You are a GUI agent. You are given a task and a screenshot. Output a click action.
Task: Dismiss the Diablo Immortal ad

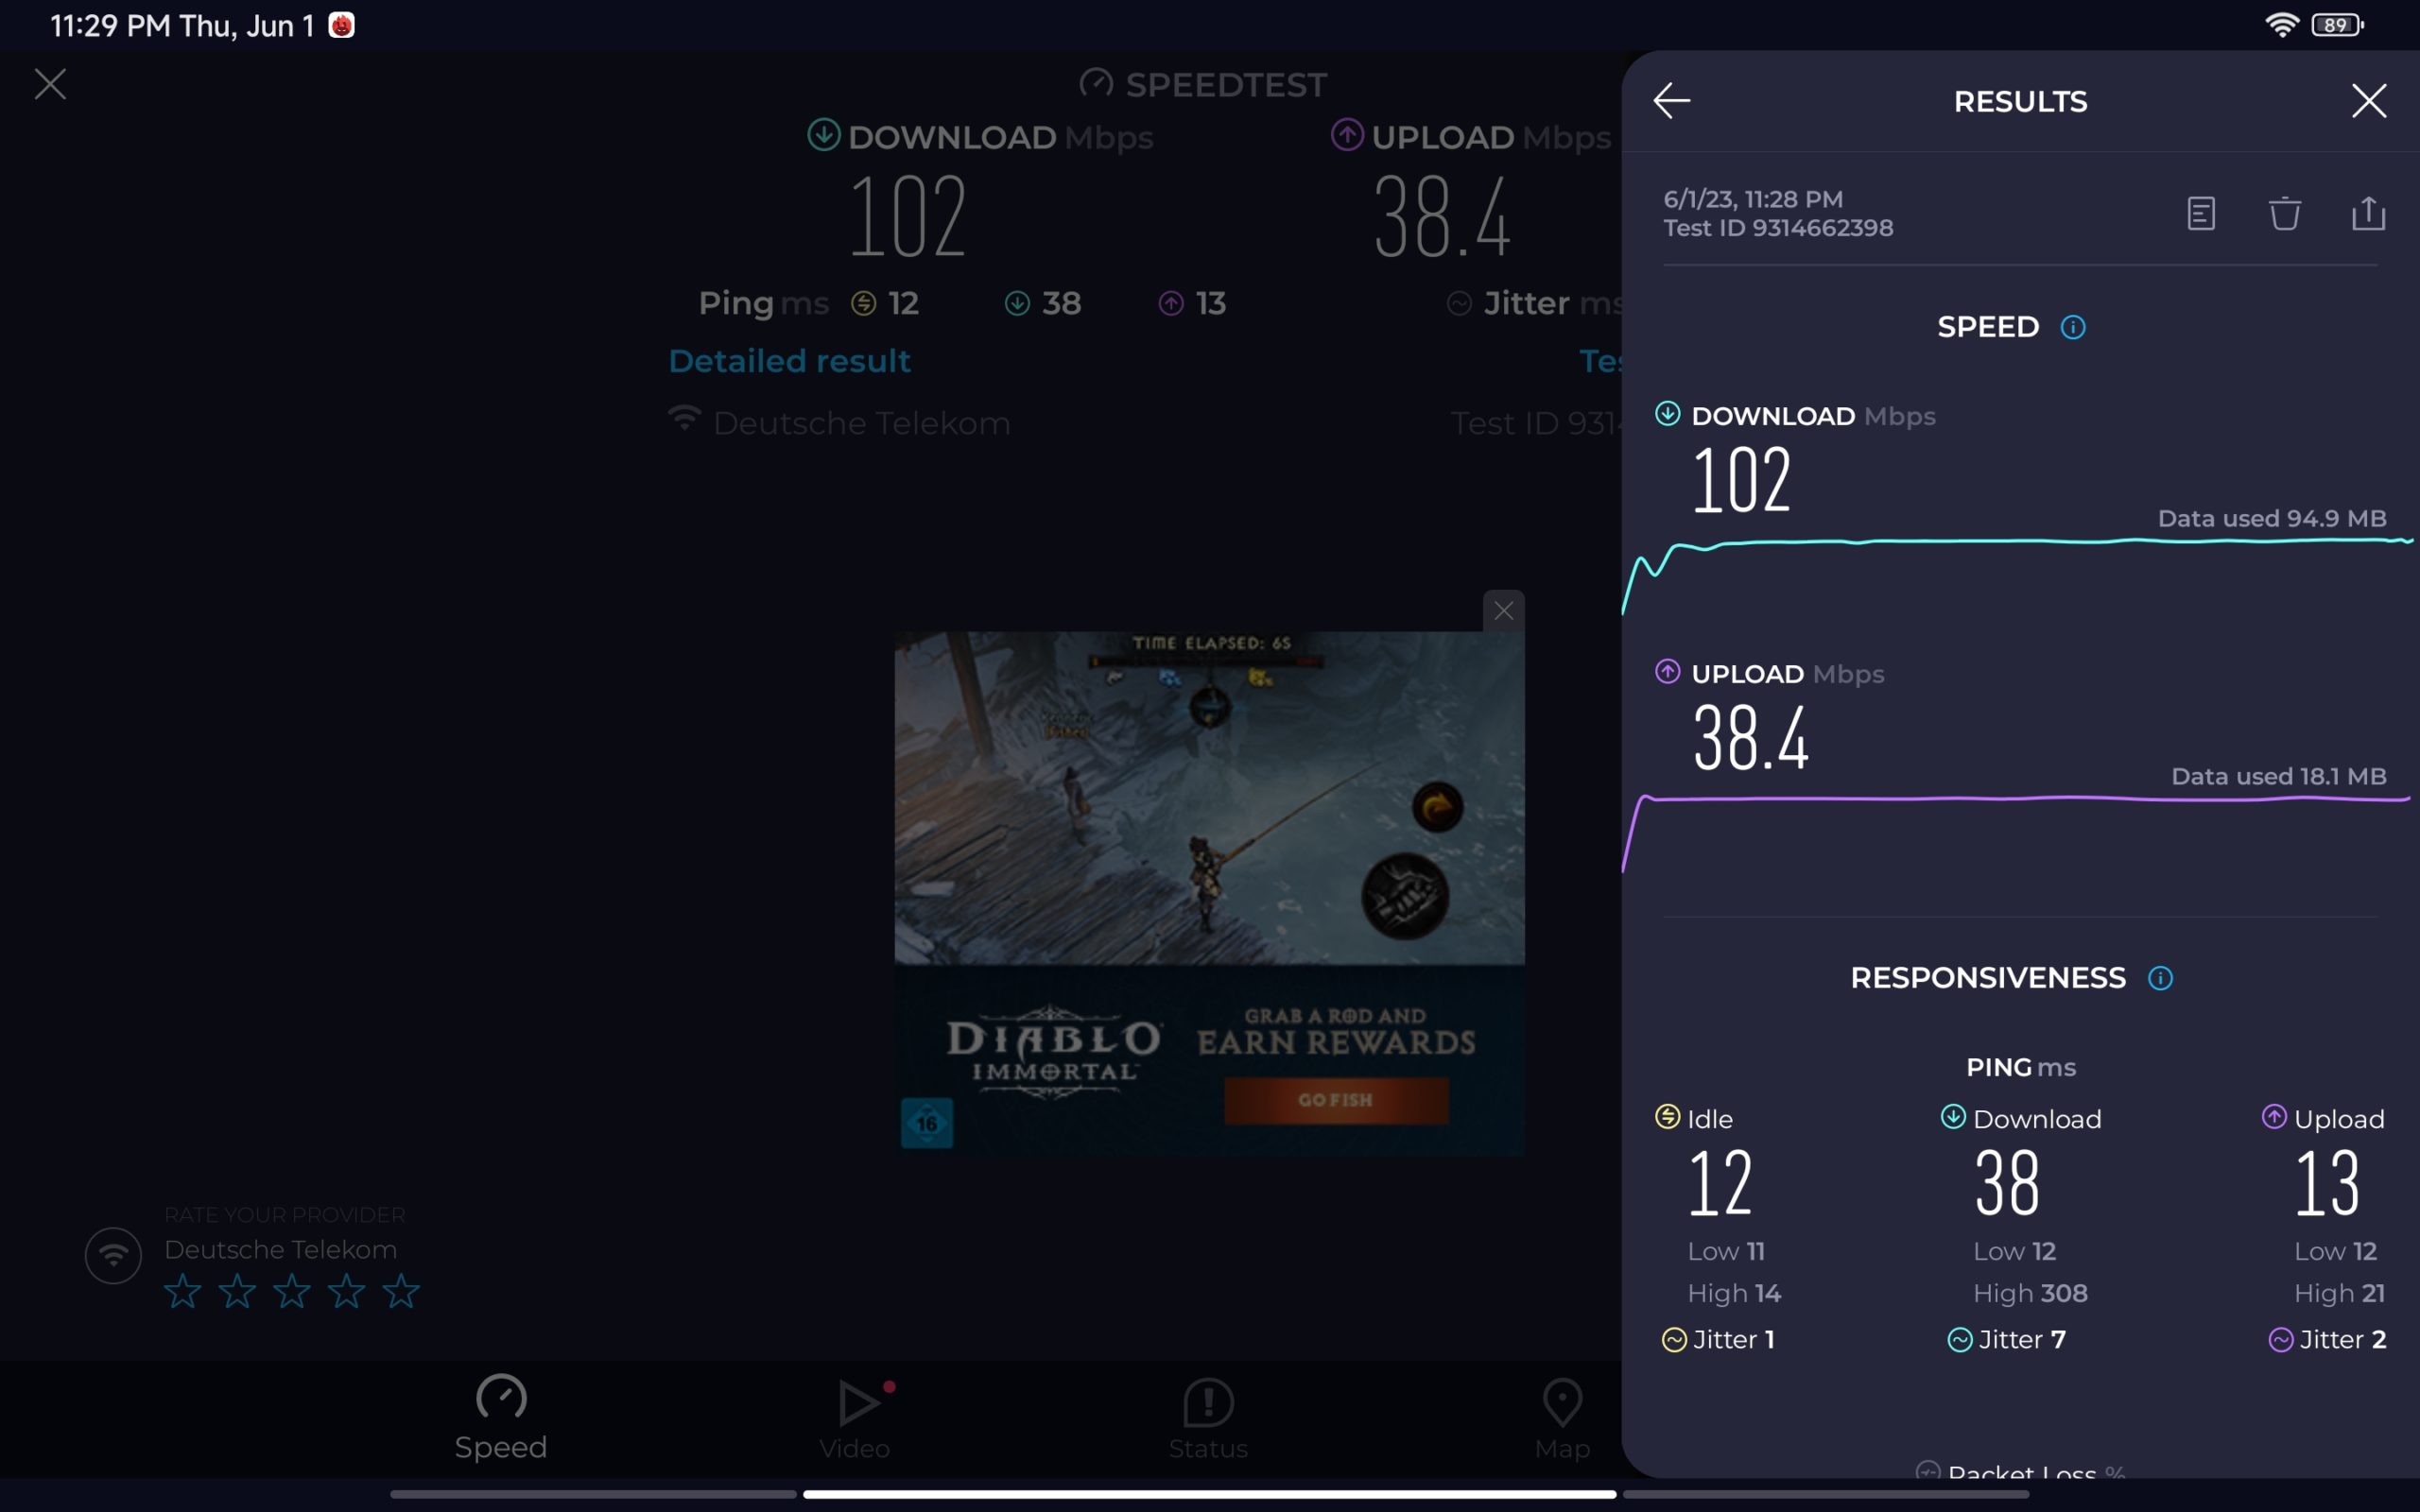[1503, 610]
